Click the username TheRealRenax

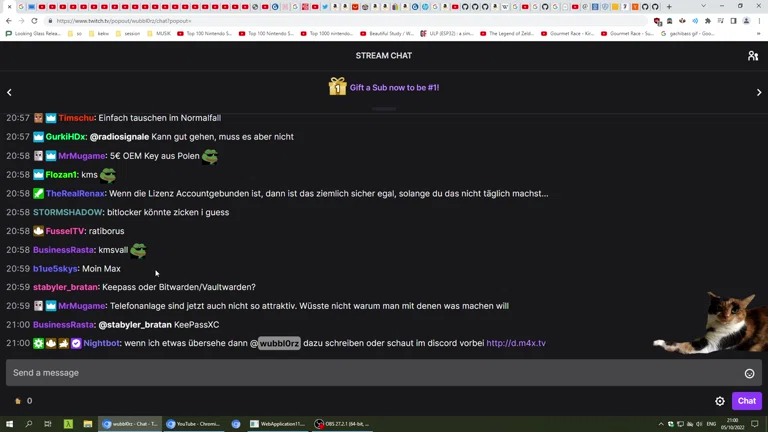point(75,193)
